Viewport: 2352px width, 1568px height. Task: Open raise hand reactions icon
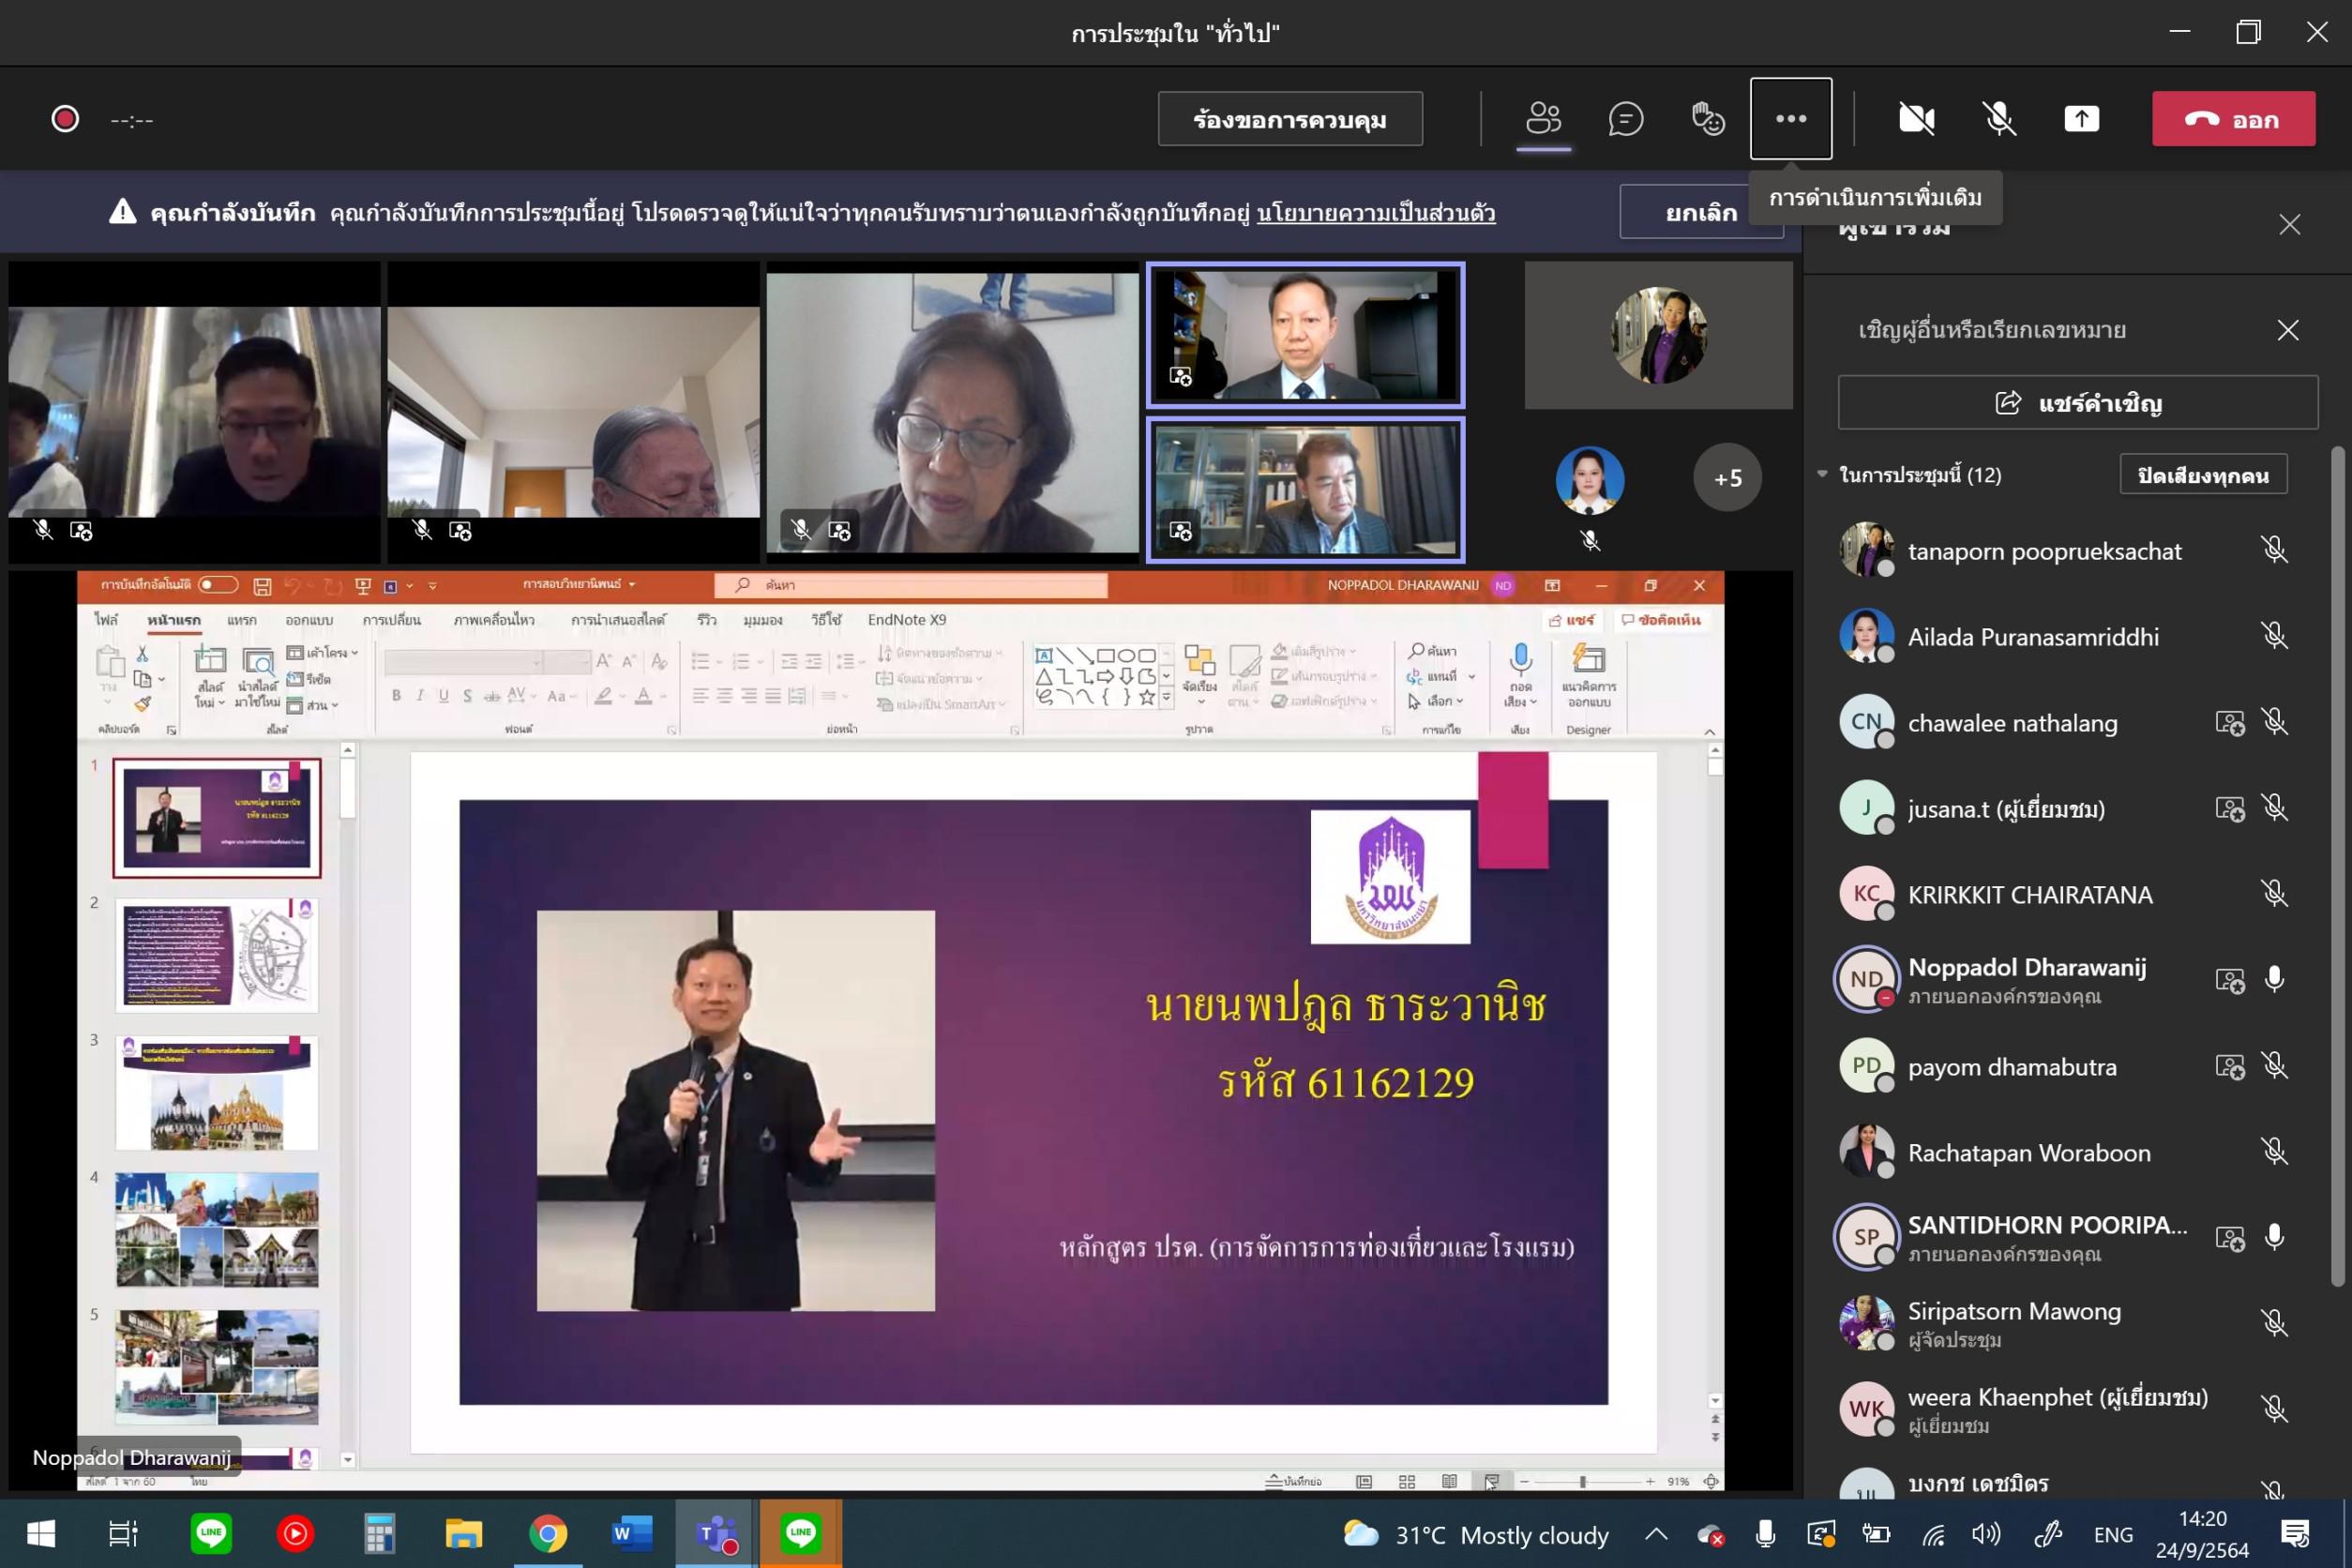pos(1708,119)
